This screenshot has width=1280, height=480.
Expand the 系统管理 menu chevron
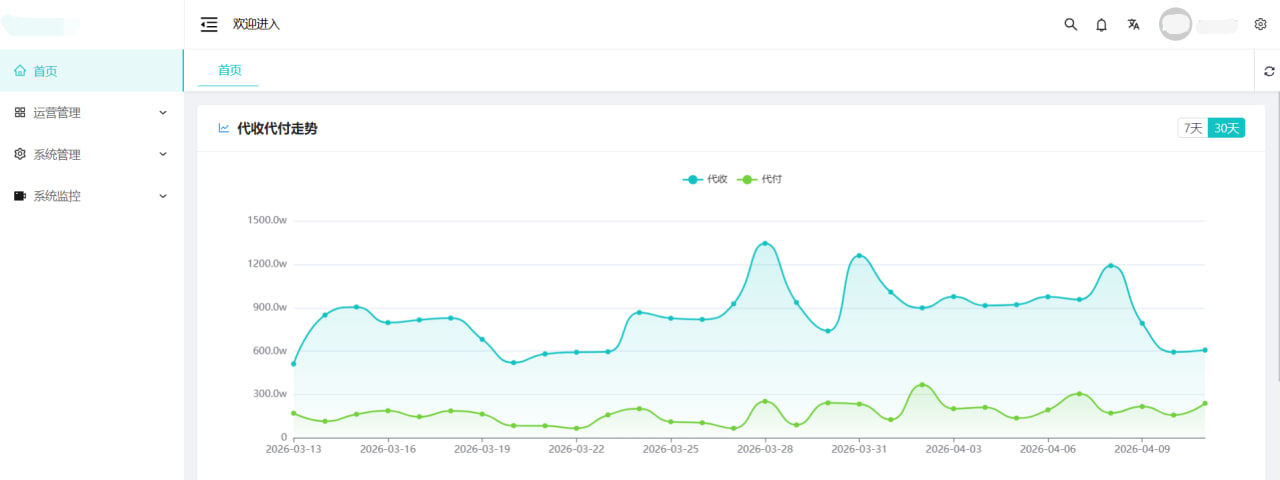(163, 154)
